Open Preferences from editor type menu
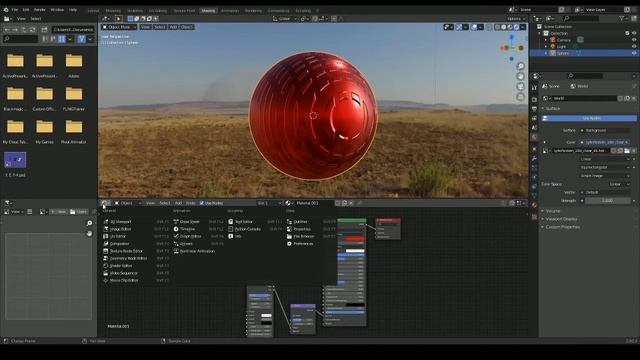This screenshot has height=360, width=640. (303, 244)
